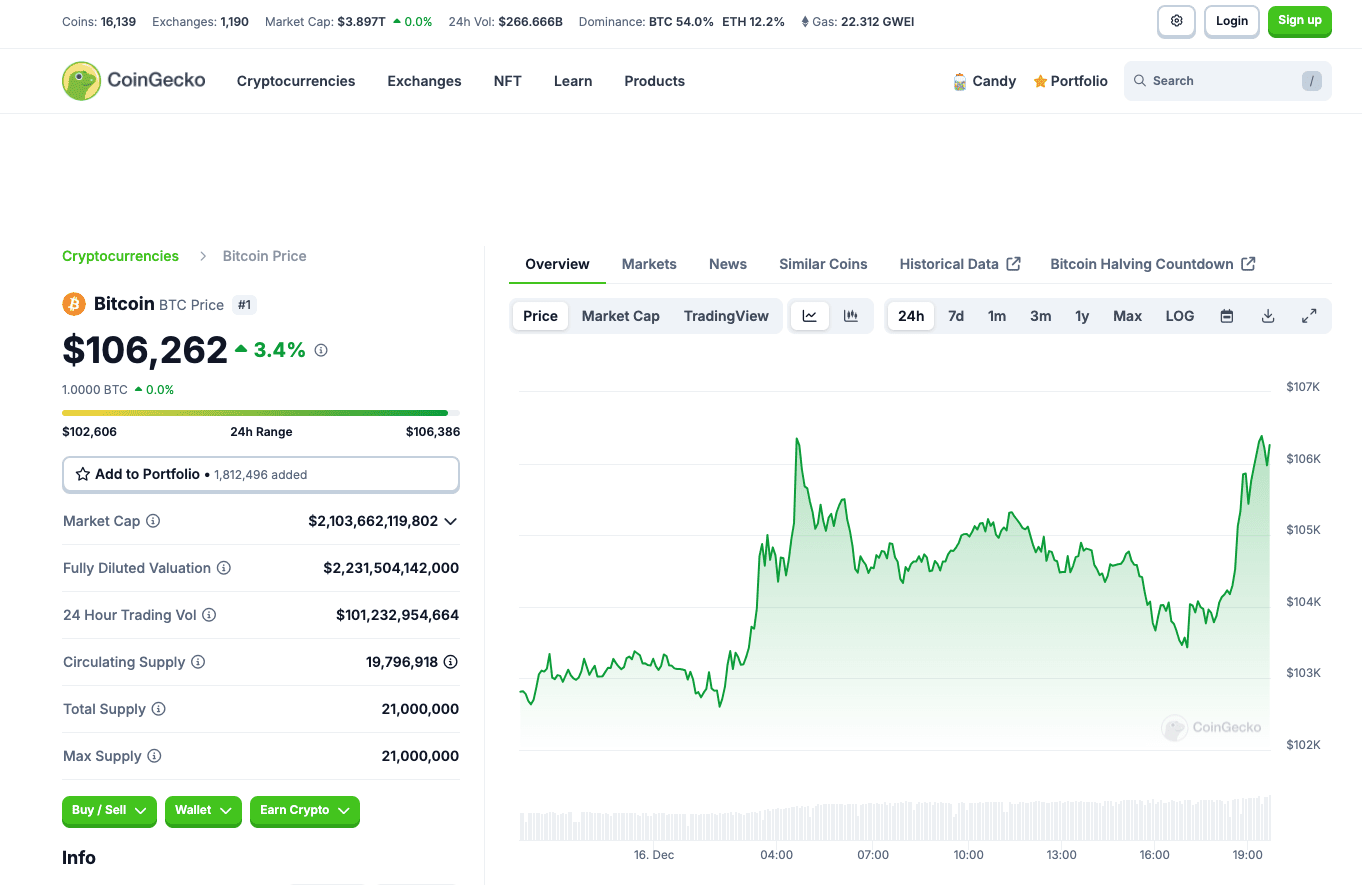The width and height of the screenshot is (1362, 885).
Task: Click info icon beside Fully Diluted Valuation
Action: (224, 568)
